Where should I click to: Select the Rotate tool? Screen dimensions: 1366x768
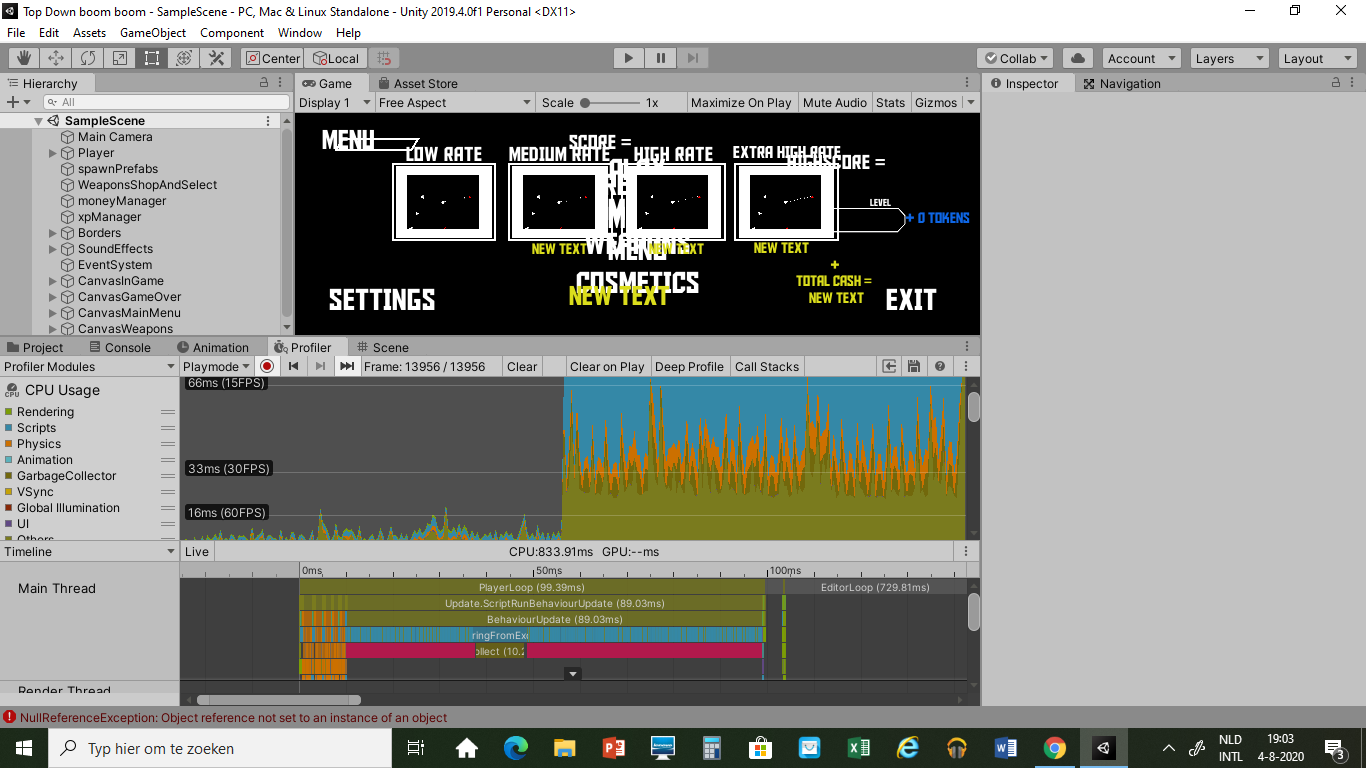coord(88,58)
